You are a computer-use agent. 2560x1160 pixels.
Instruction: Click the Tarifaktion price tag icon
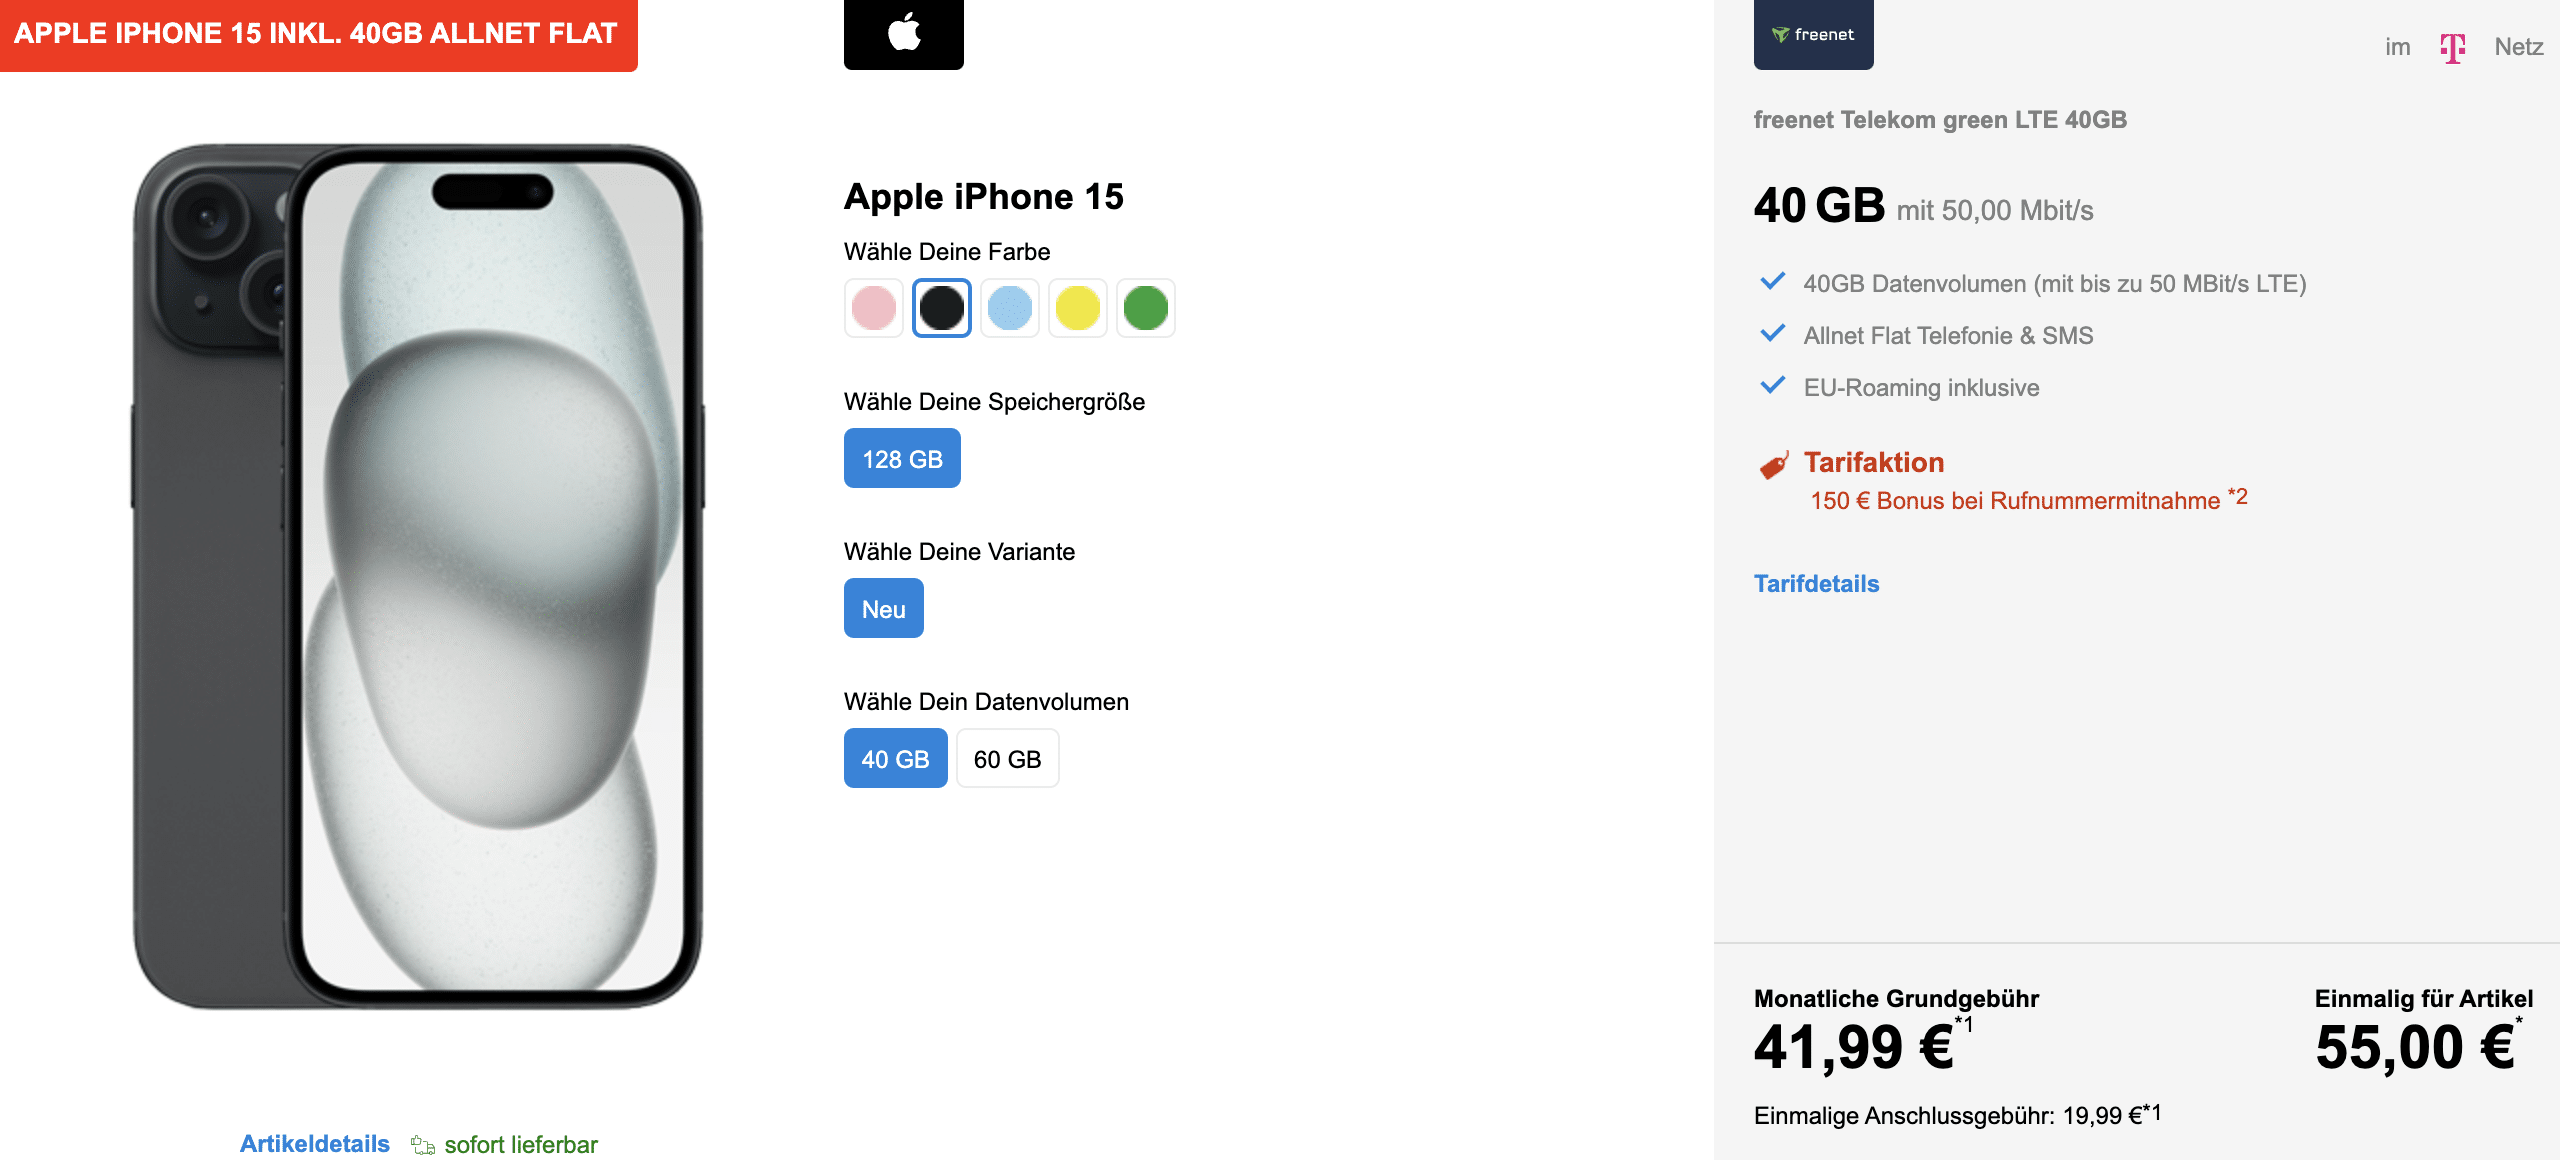pyautogui.click(x=1774, y=465)
